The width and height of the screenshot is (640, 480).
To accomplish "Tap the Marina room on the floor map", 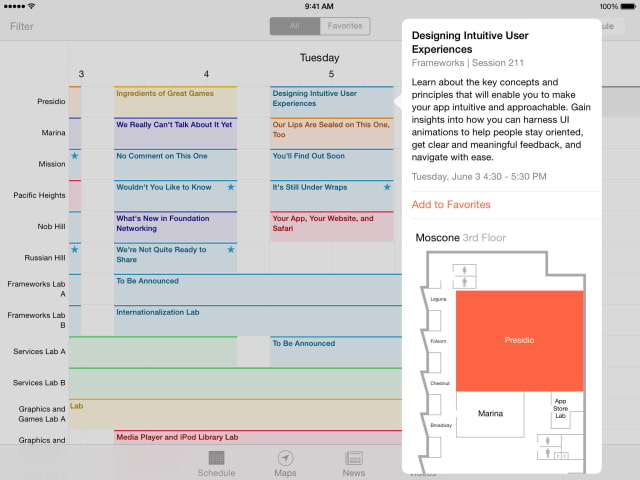I will pos(490,413).
